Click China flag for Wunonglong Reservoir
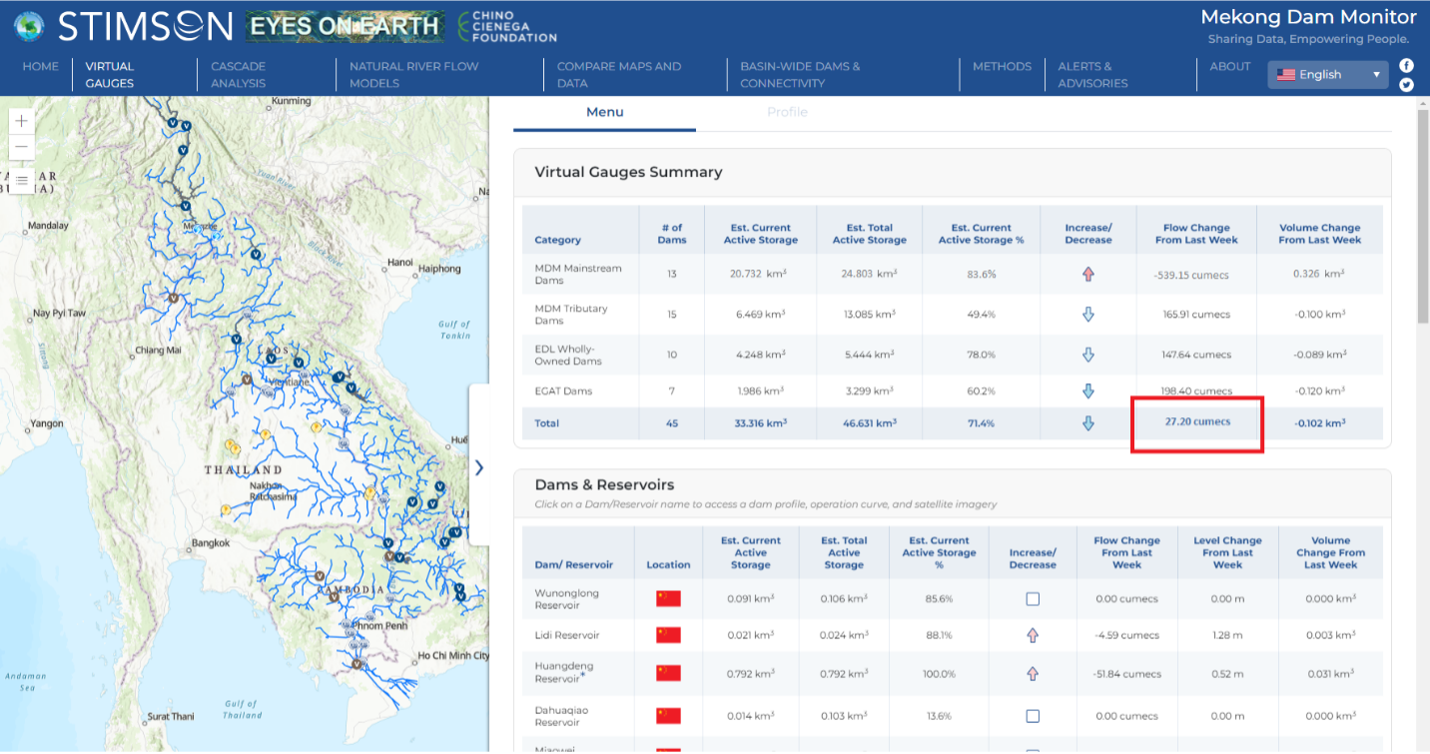The height and width of the screenshot is (754, 1430). pyautogui.click(x=668, y=598)
